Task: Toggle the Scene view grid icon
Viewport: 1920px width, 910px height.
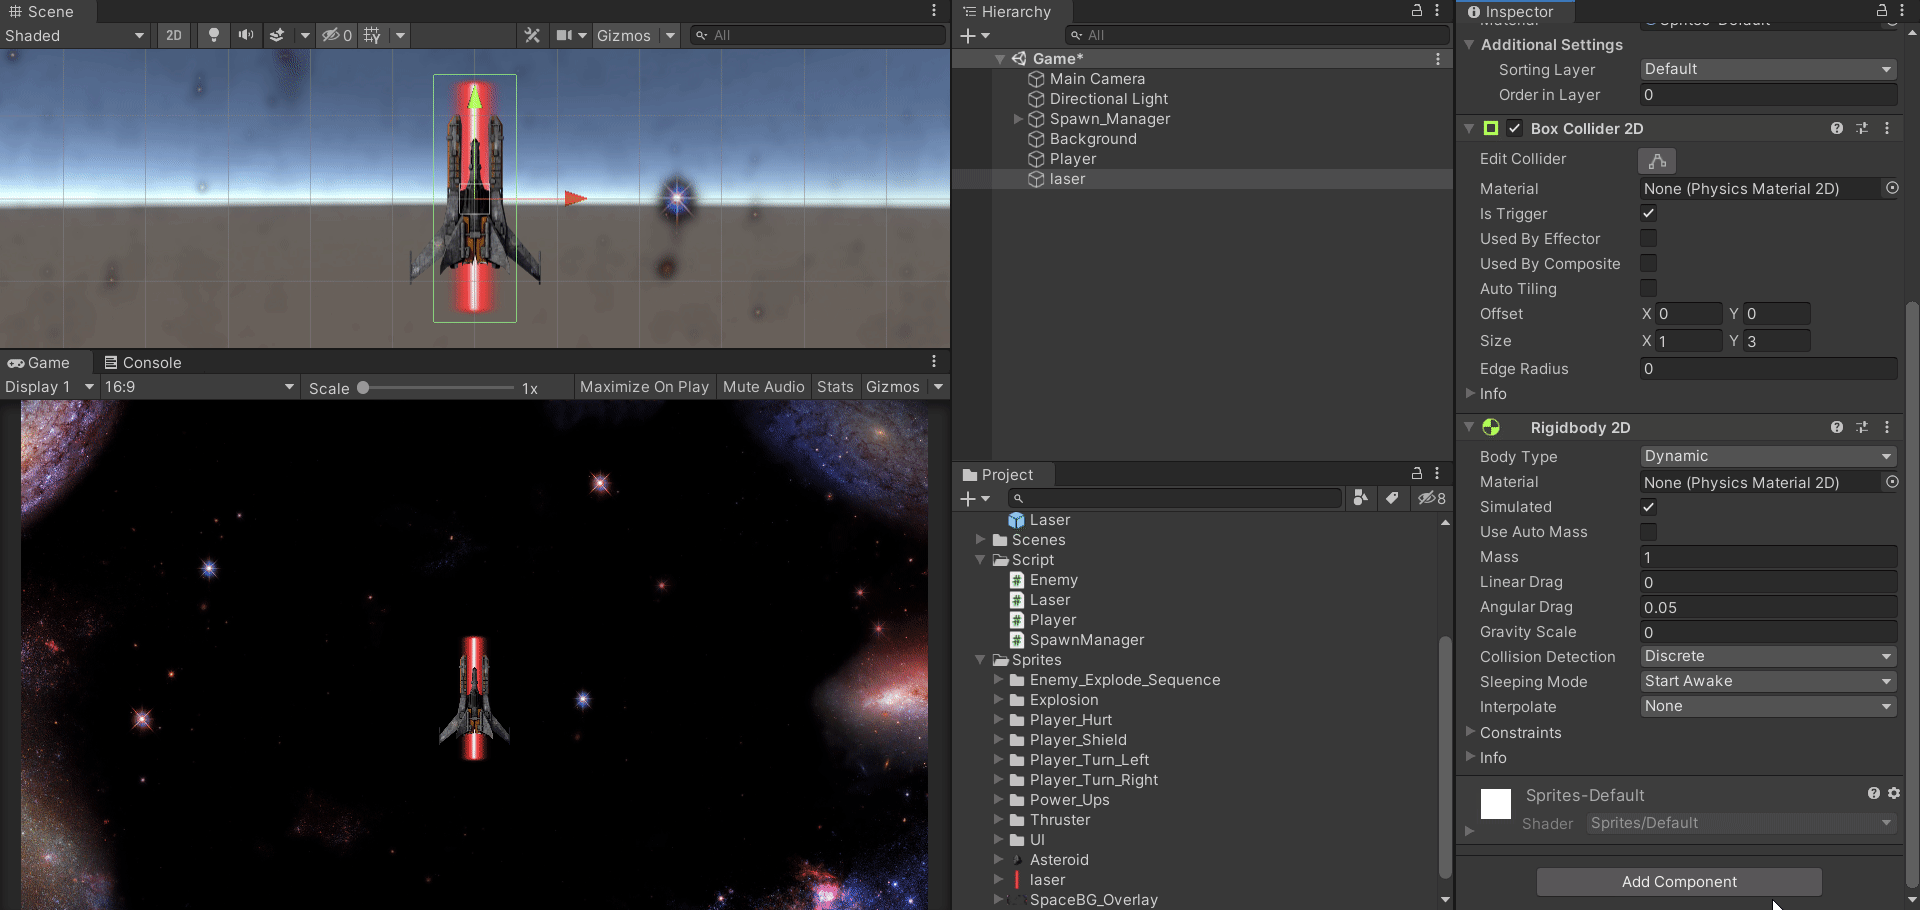Action: click(x=372, y=35)
